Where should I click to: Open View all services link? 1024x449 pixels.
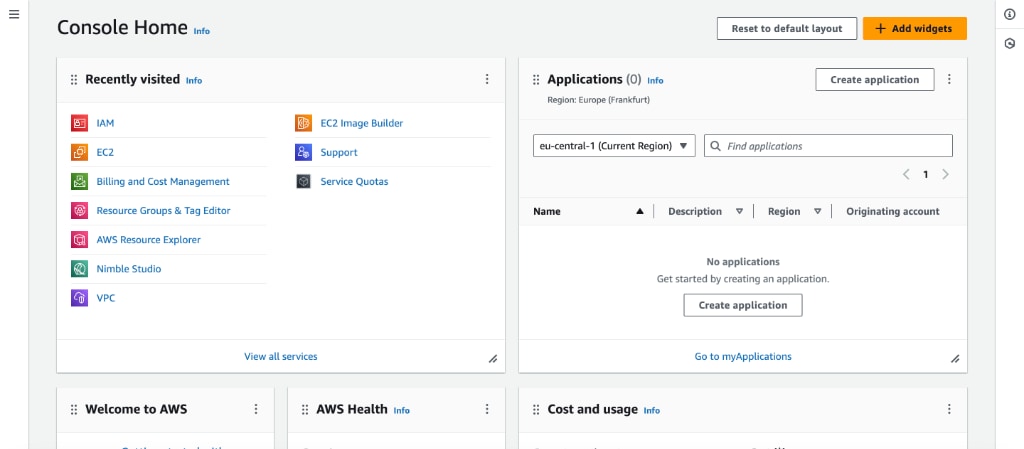pyautogui.click(x=281, y=356)
